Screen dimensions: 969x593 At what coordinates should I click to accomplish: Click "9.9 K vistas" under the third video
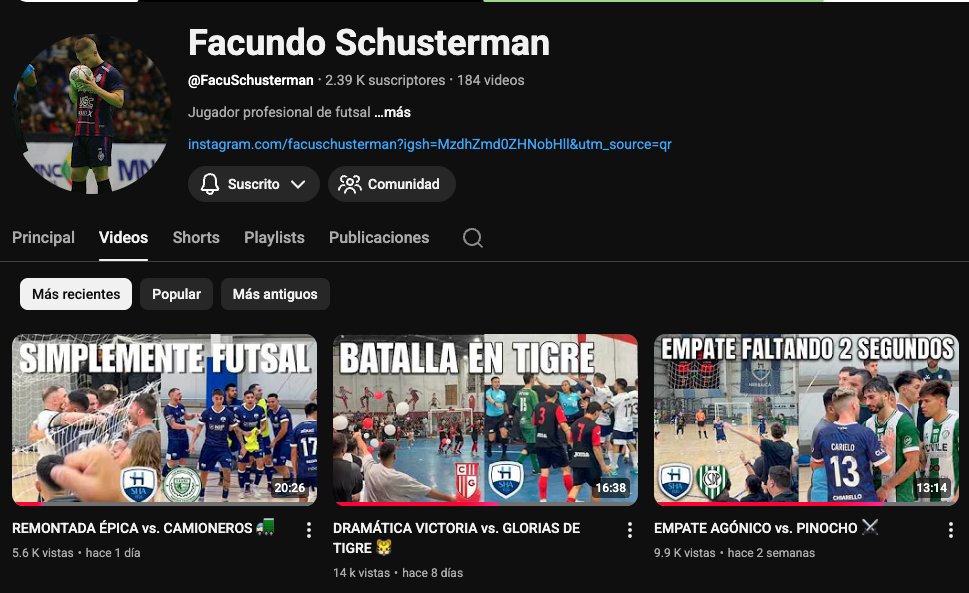(685, 553)
